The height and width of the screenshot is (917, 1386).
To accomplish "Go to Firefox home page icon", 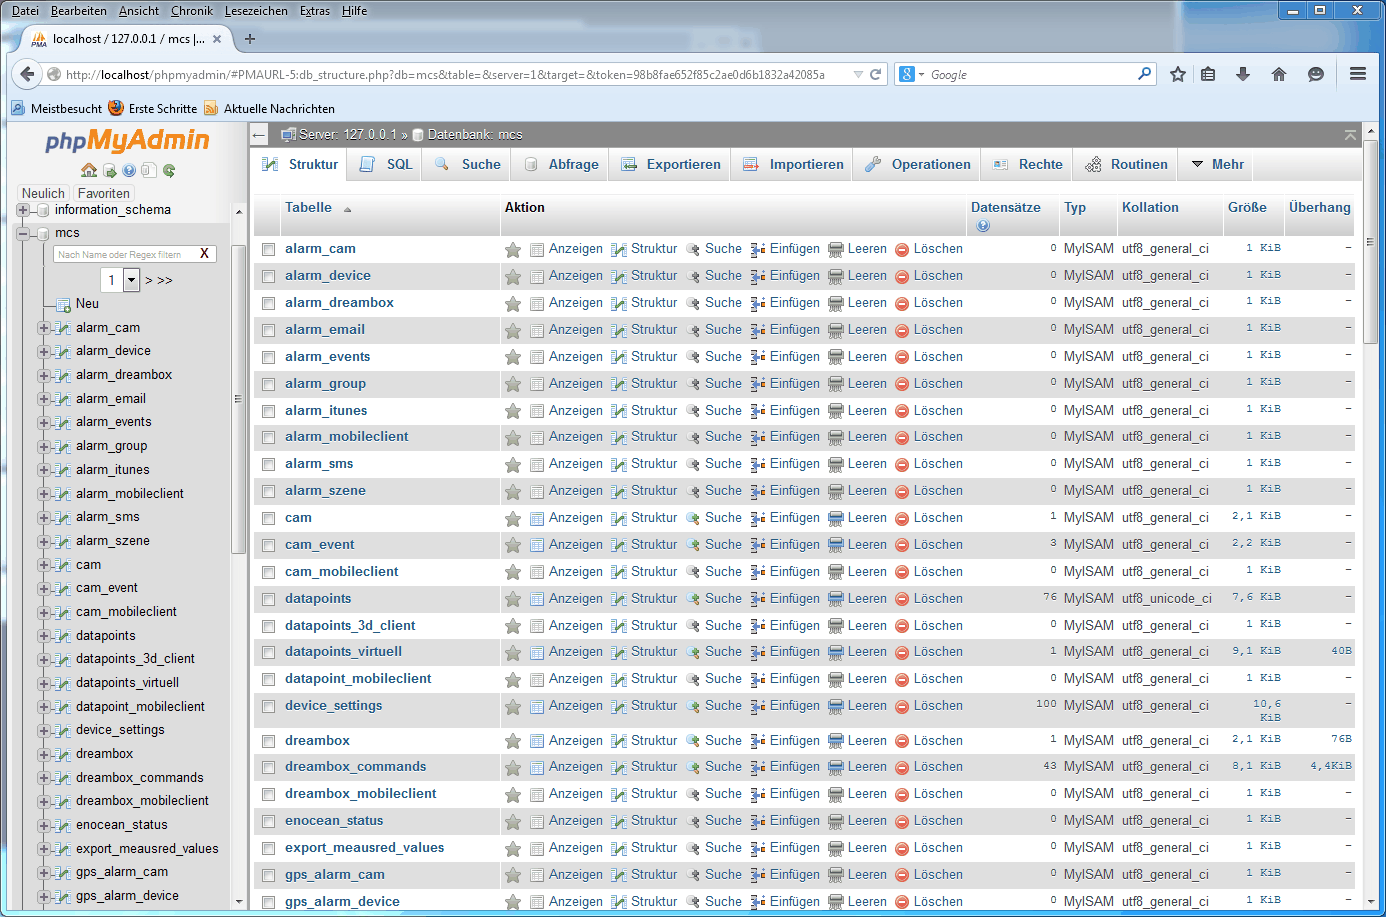I will coord(1279,74).
